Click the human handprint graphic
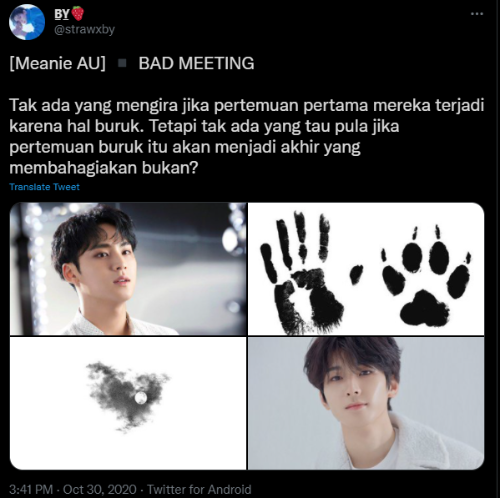500x498 pixels. tap(302, 273)
